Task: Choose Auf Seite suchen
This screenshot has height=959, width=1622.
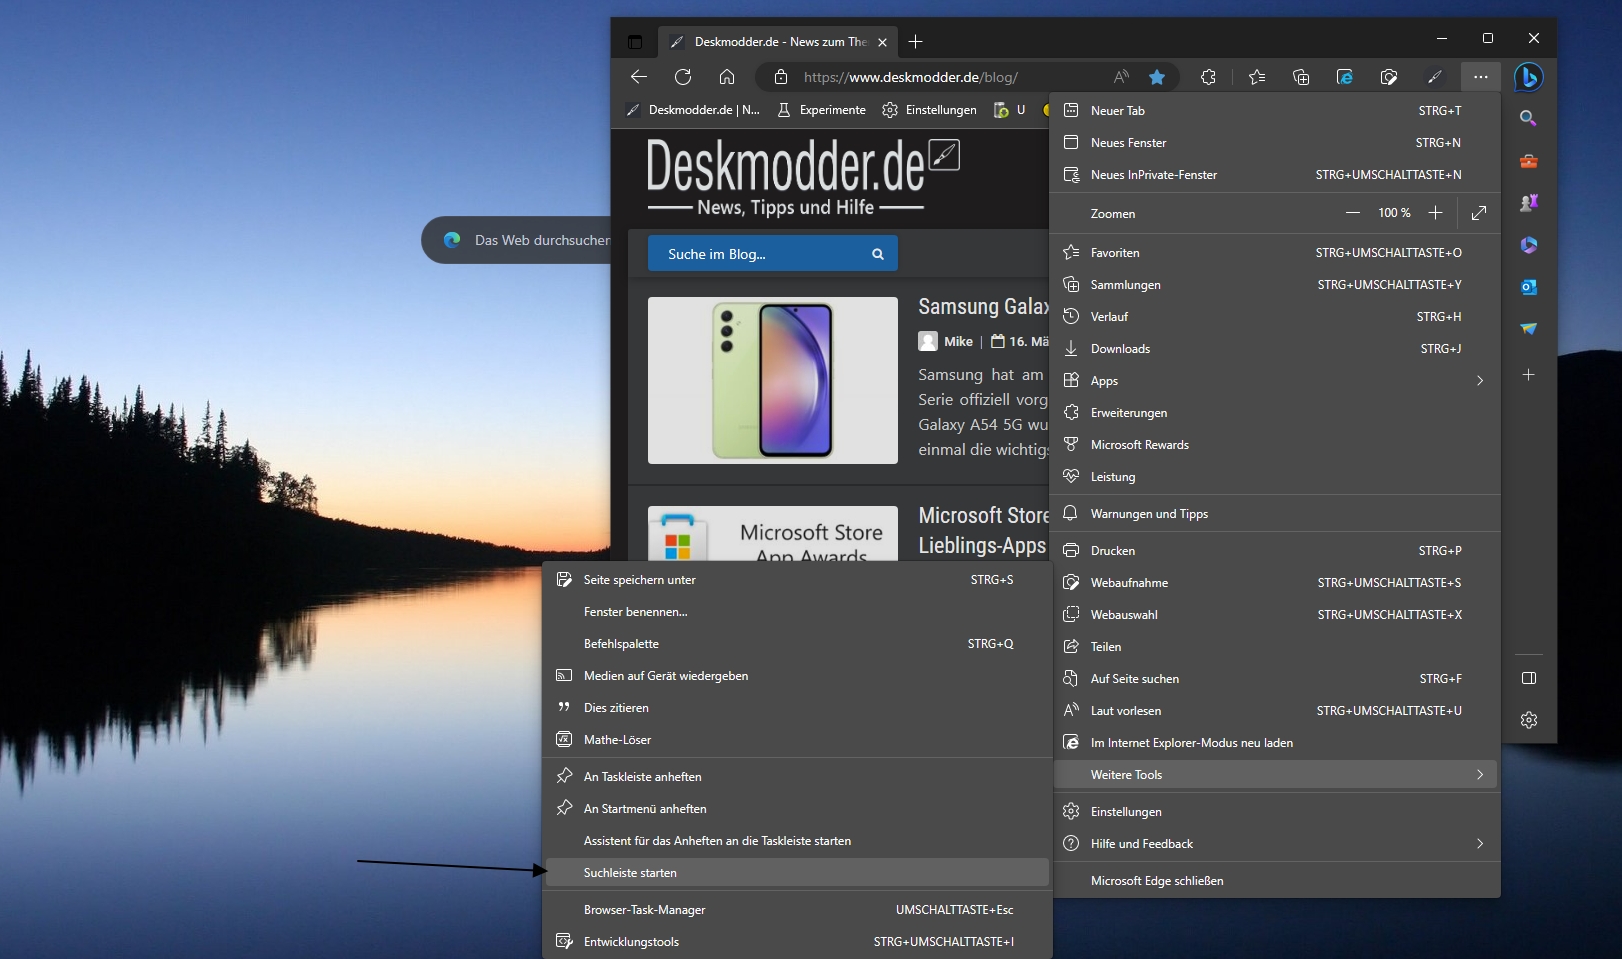Action: pyautogui.click(x=1276, y=679)
